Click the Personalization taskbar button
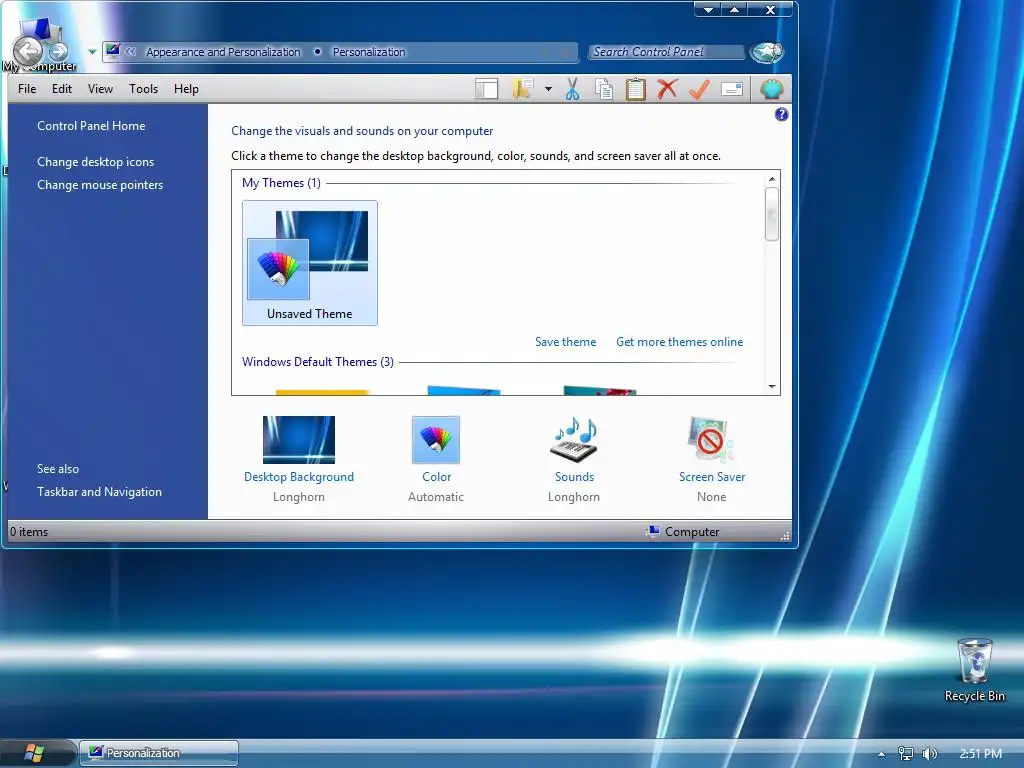Screen dimensions: 1024x768 (159, 753)
